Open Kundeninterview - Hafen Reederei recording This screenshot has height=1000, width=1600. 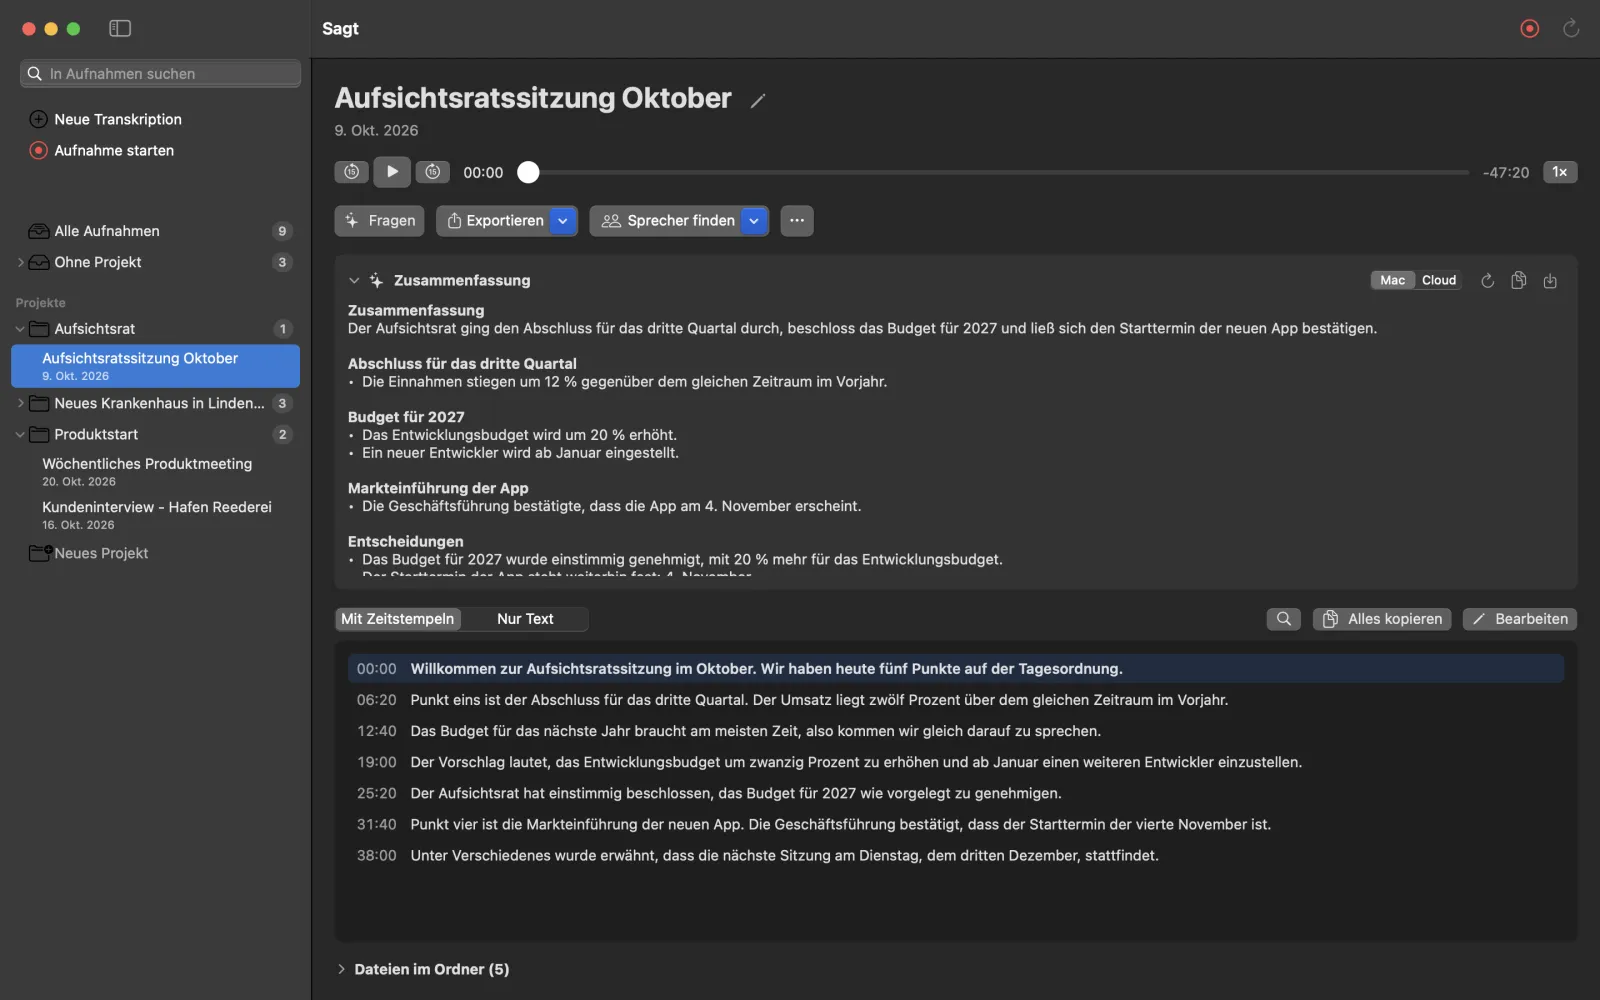click(x=155, y=515)
